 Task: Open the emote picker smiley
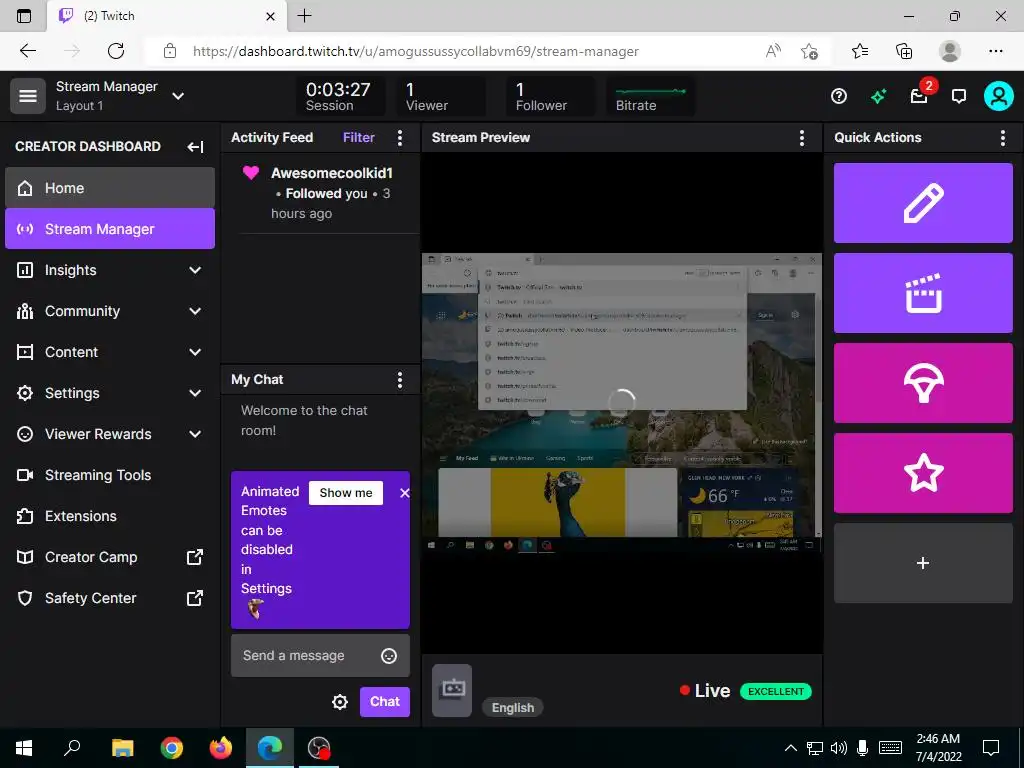coord(389,656)
